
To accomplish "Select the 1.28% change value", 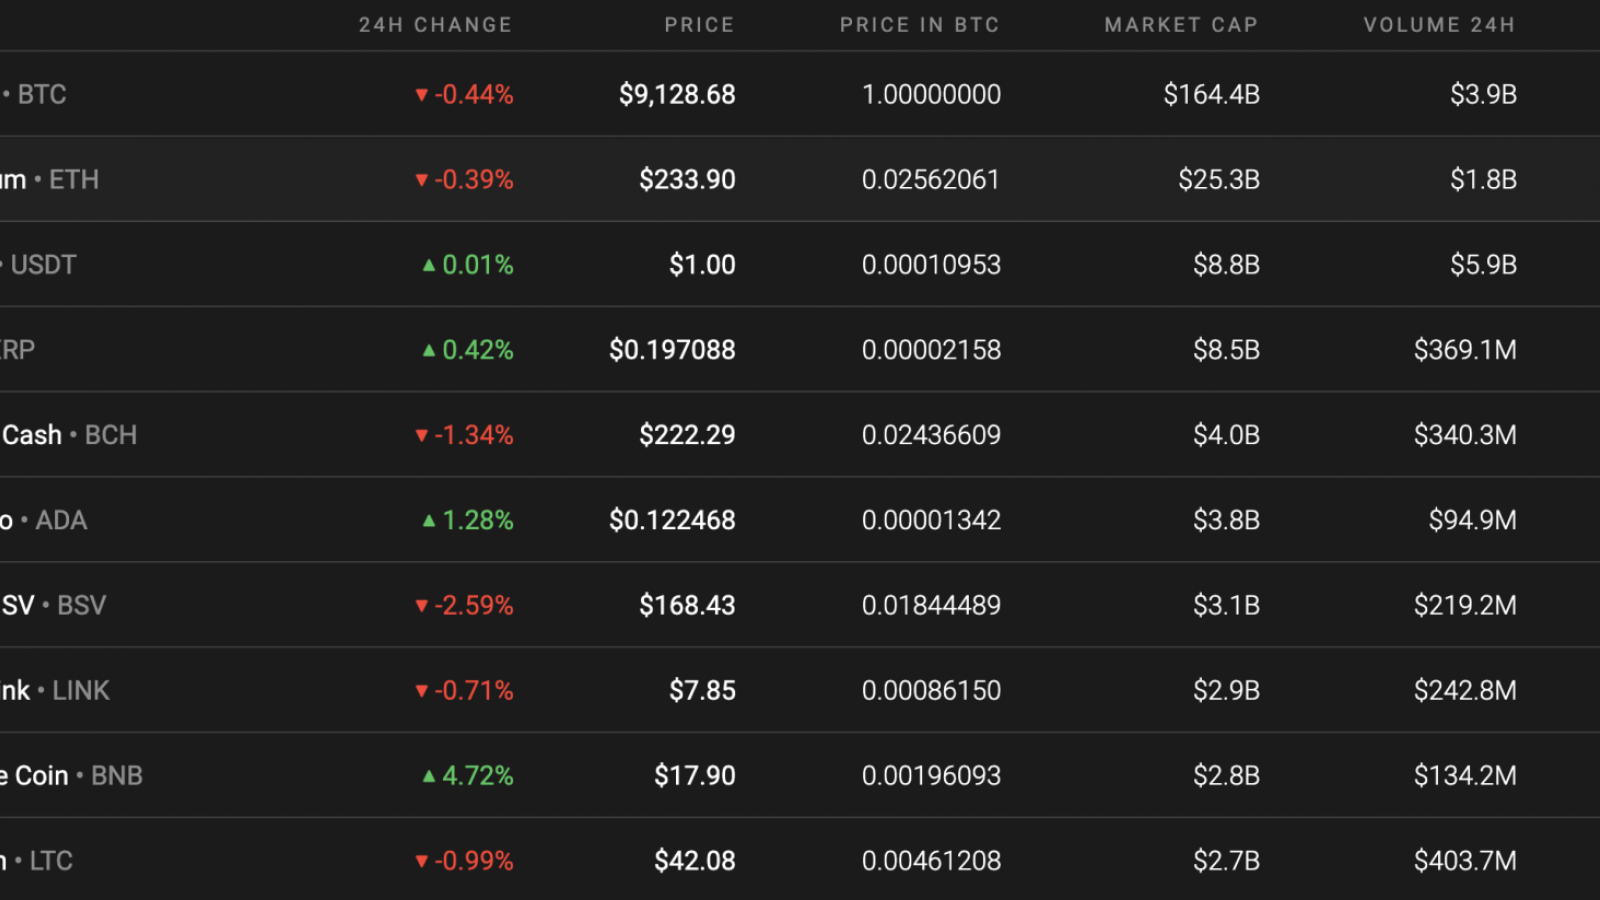I will pyautogui.click(x=468, y=519).
